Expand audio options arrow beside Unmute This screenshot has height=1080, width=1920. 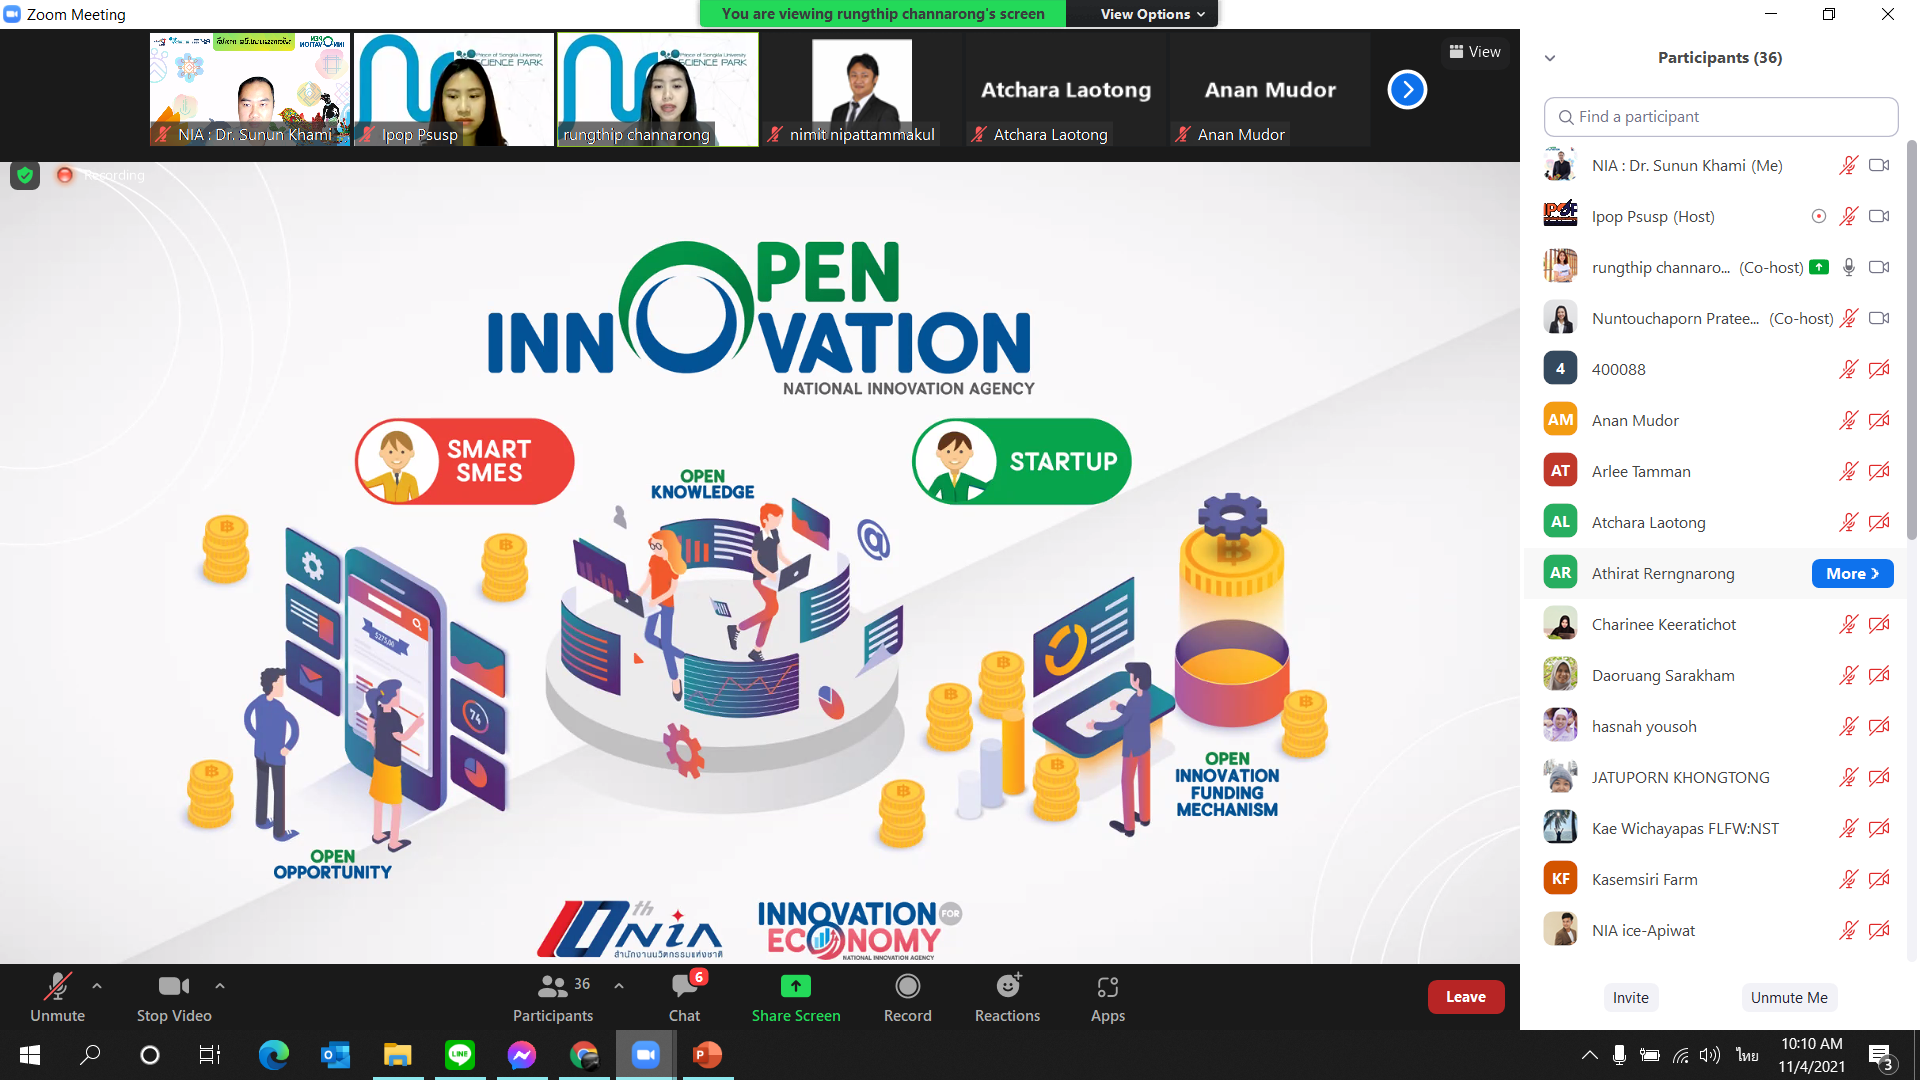(x=97, y=986)
